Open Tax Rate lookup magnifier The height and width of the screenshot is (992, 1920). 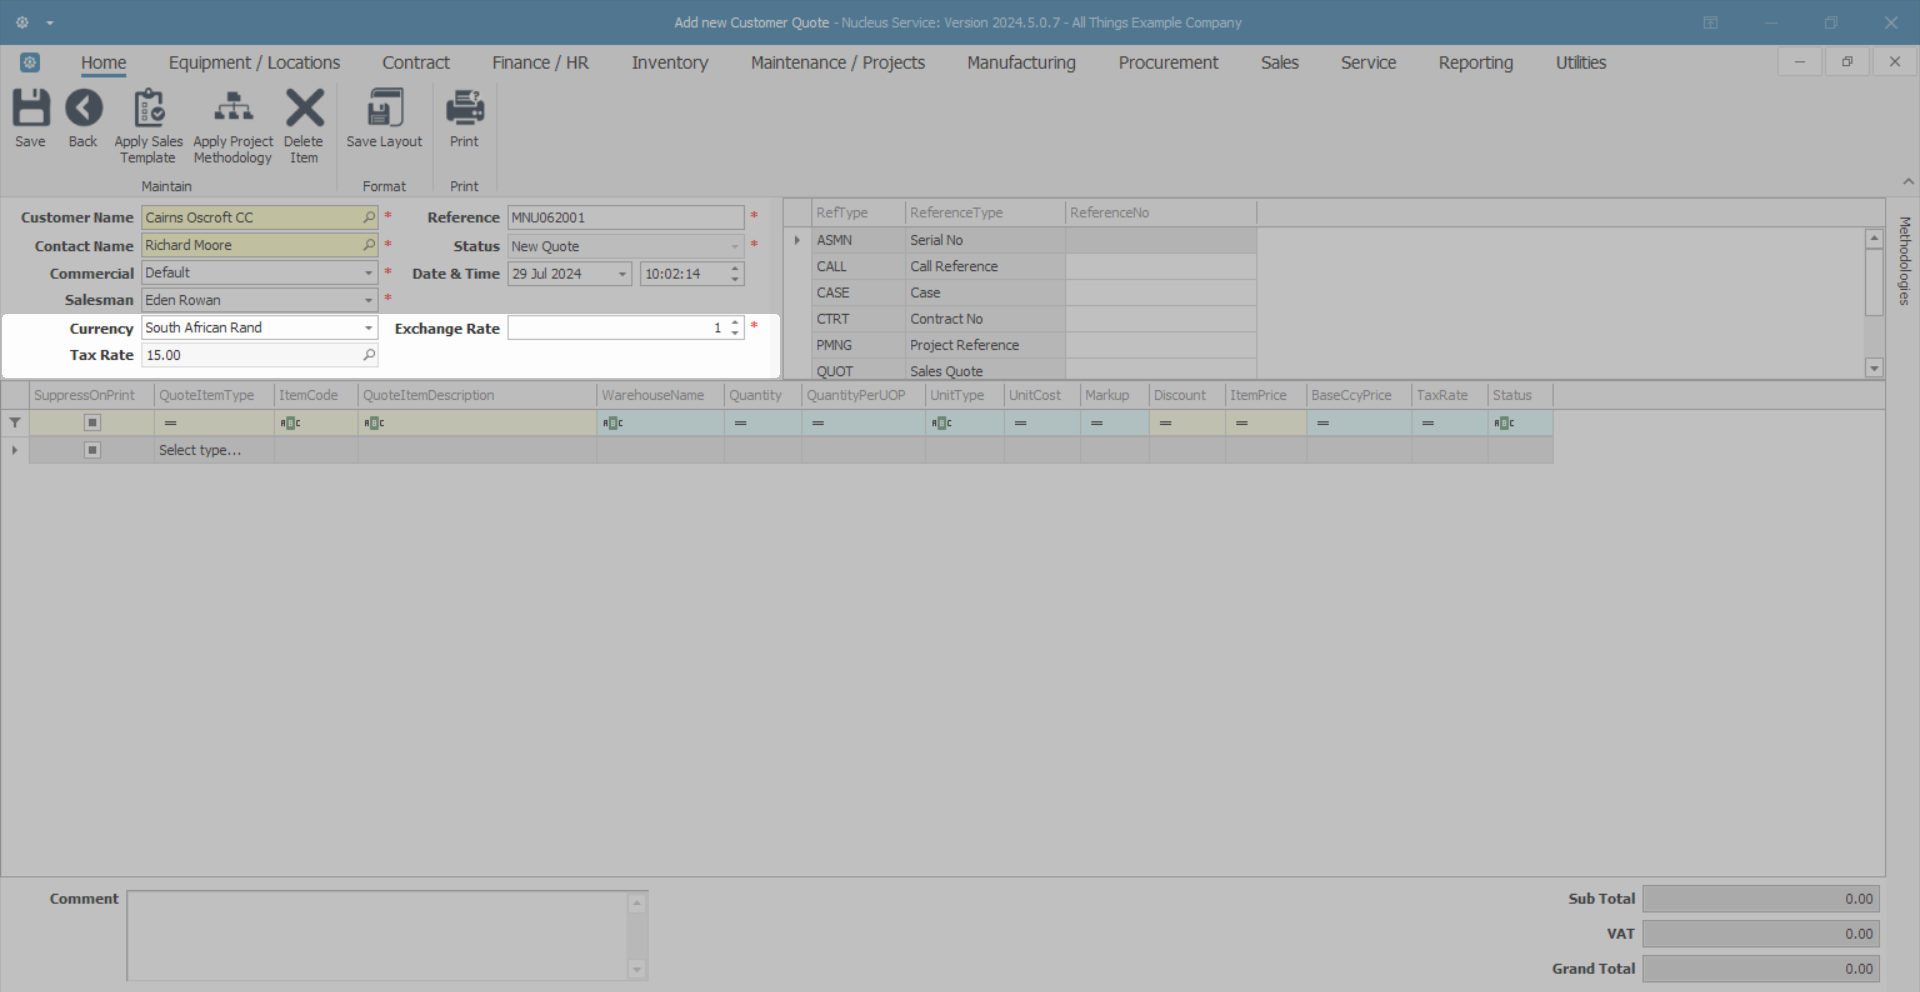click(369, 355)
